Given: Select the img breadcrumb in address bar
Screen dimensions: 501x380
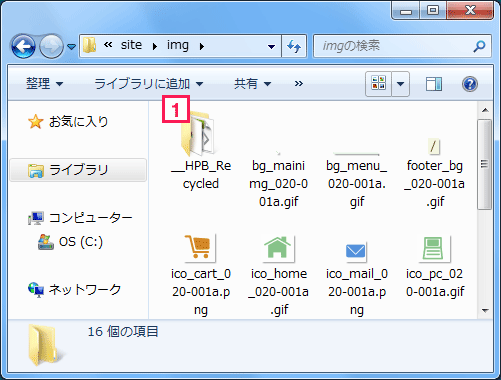Looking at the screenshot, I should [178, 45].
